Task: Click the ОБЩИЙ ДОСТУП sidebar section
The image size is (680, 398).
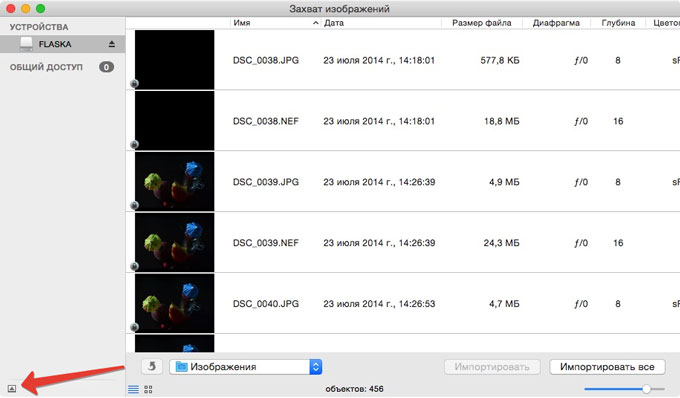Action: pyautogui.click(x=46, y=67)
